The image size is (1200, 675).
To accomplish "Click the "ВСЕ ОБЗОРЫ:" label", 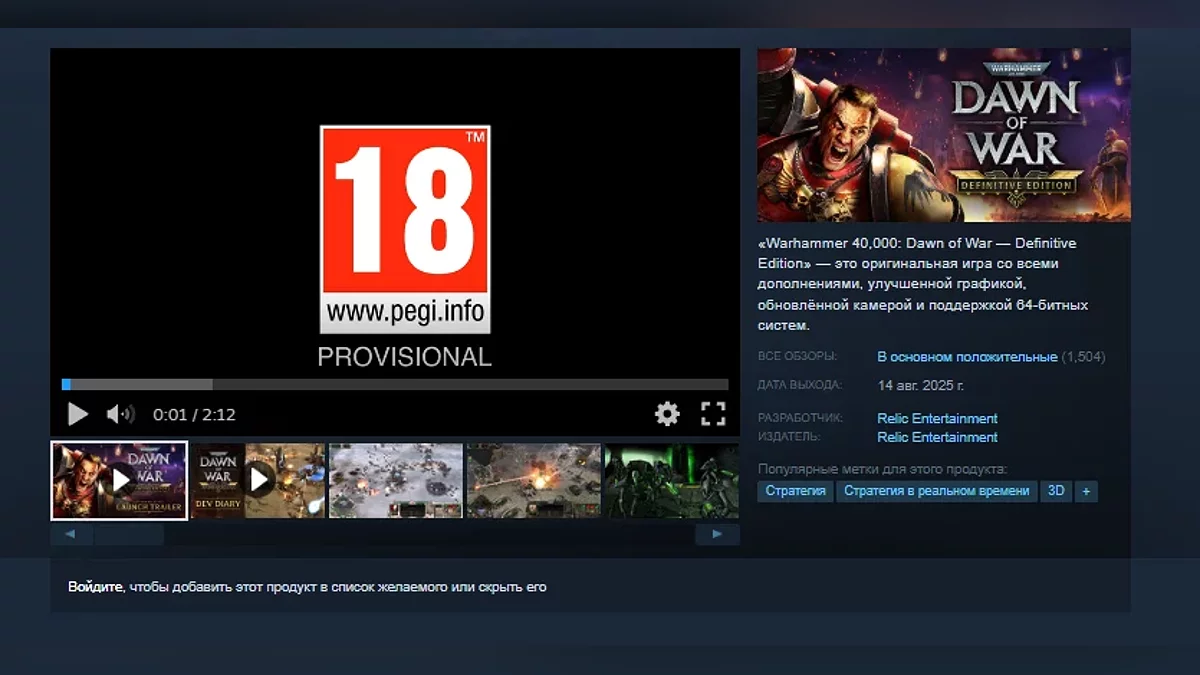I will point(798,357).
